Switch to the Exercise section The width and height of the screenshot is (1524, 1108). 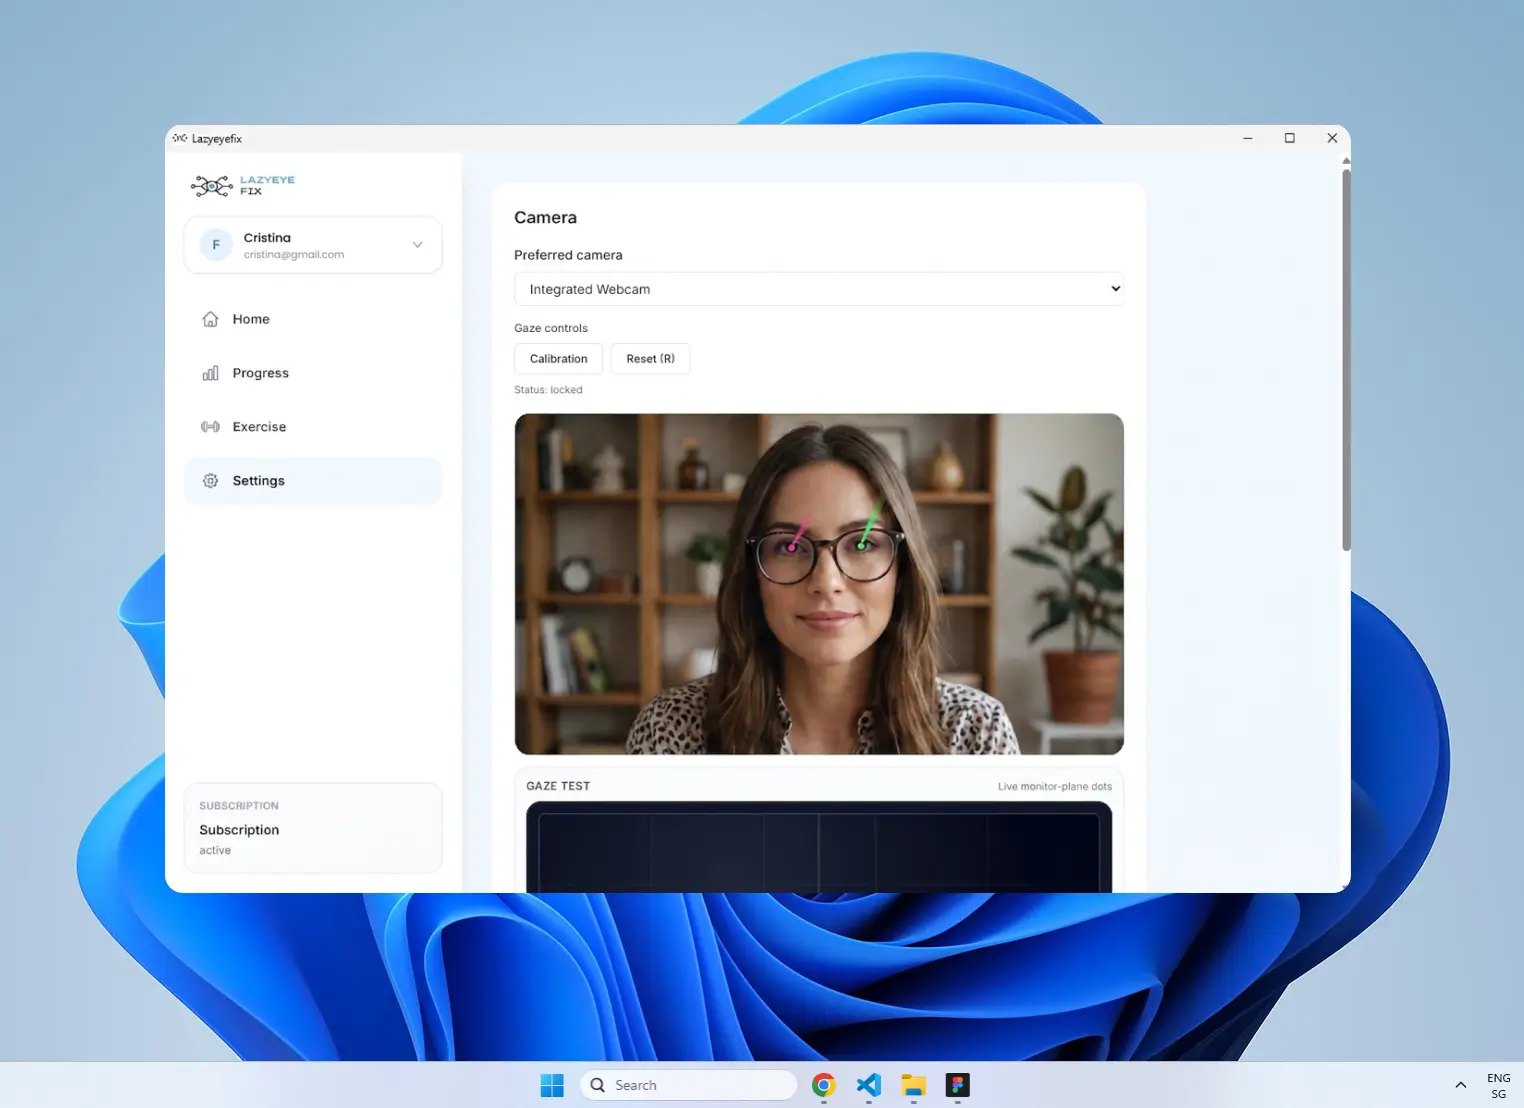(x=259, y=426)
